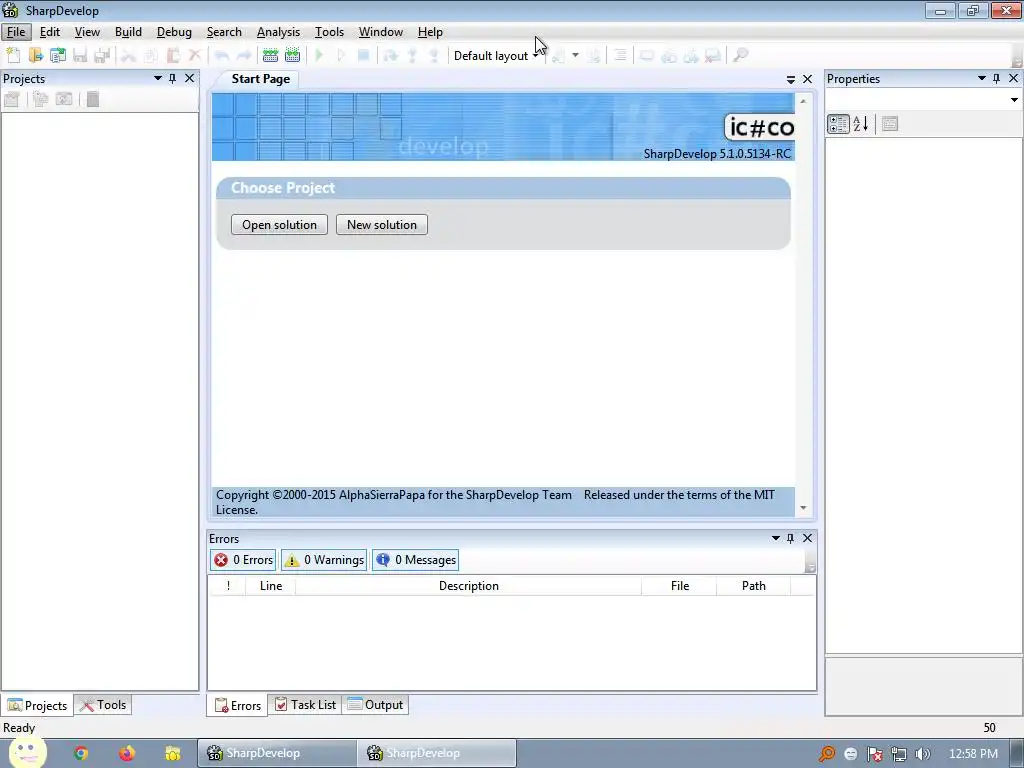Click the first icon in Projects panel toolbar

pos(12,99)
